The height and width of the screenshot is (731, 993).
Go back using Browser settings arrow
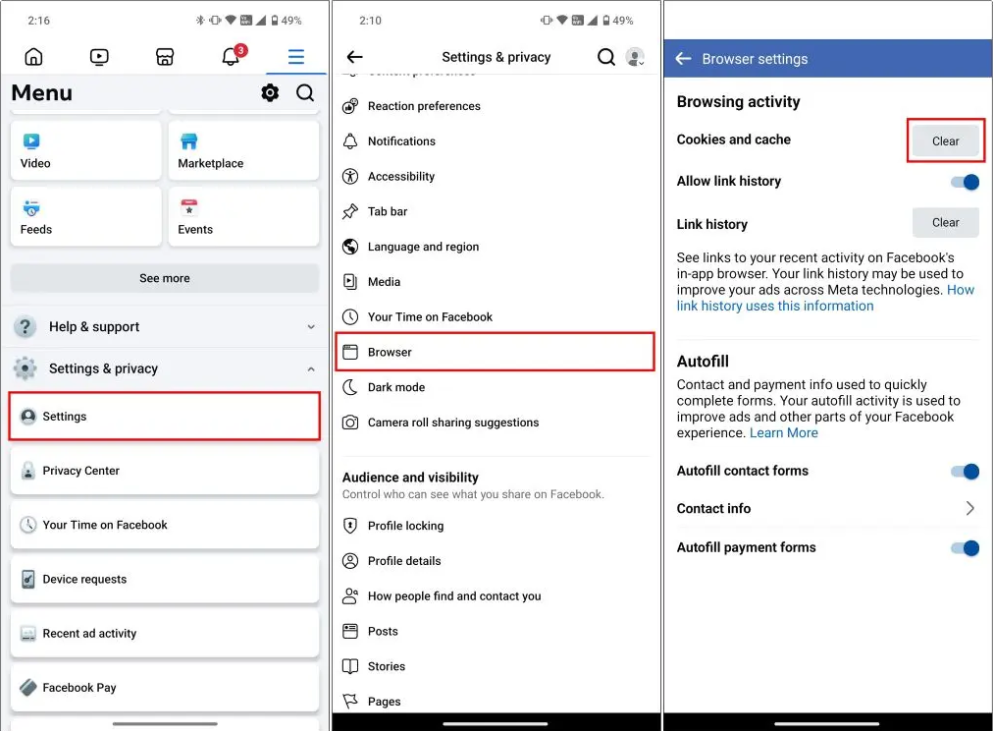pyautogui.click(x=683, y=59)
